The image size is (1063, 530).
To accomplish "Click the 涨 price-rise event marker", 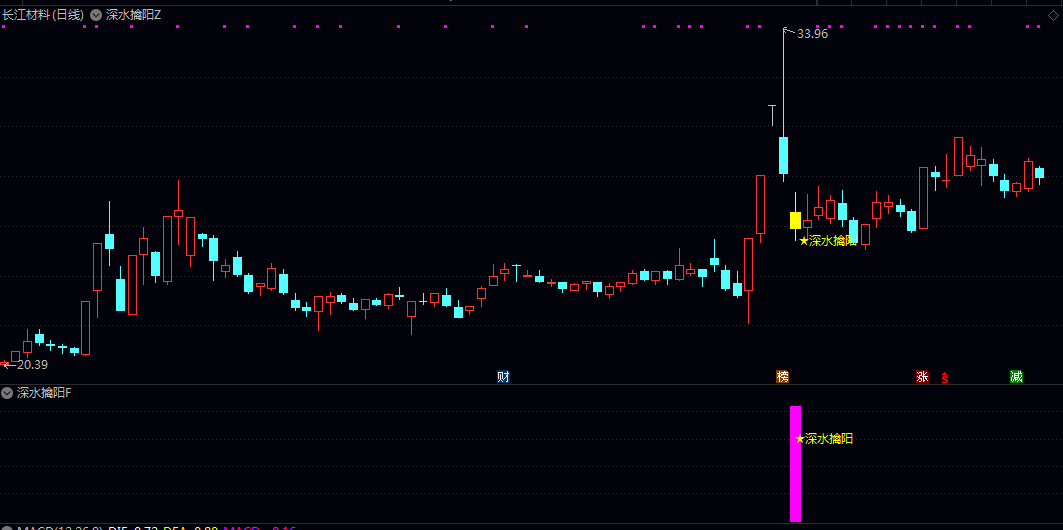I will [922, 377].
